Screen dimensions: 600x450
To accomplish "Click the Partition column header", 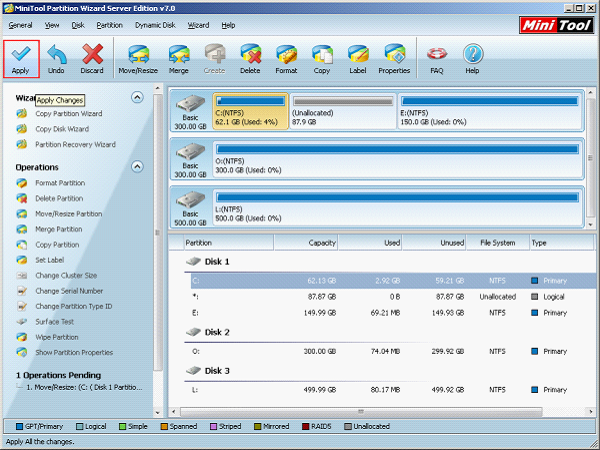I will tap(228, 243).
